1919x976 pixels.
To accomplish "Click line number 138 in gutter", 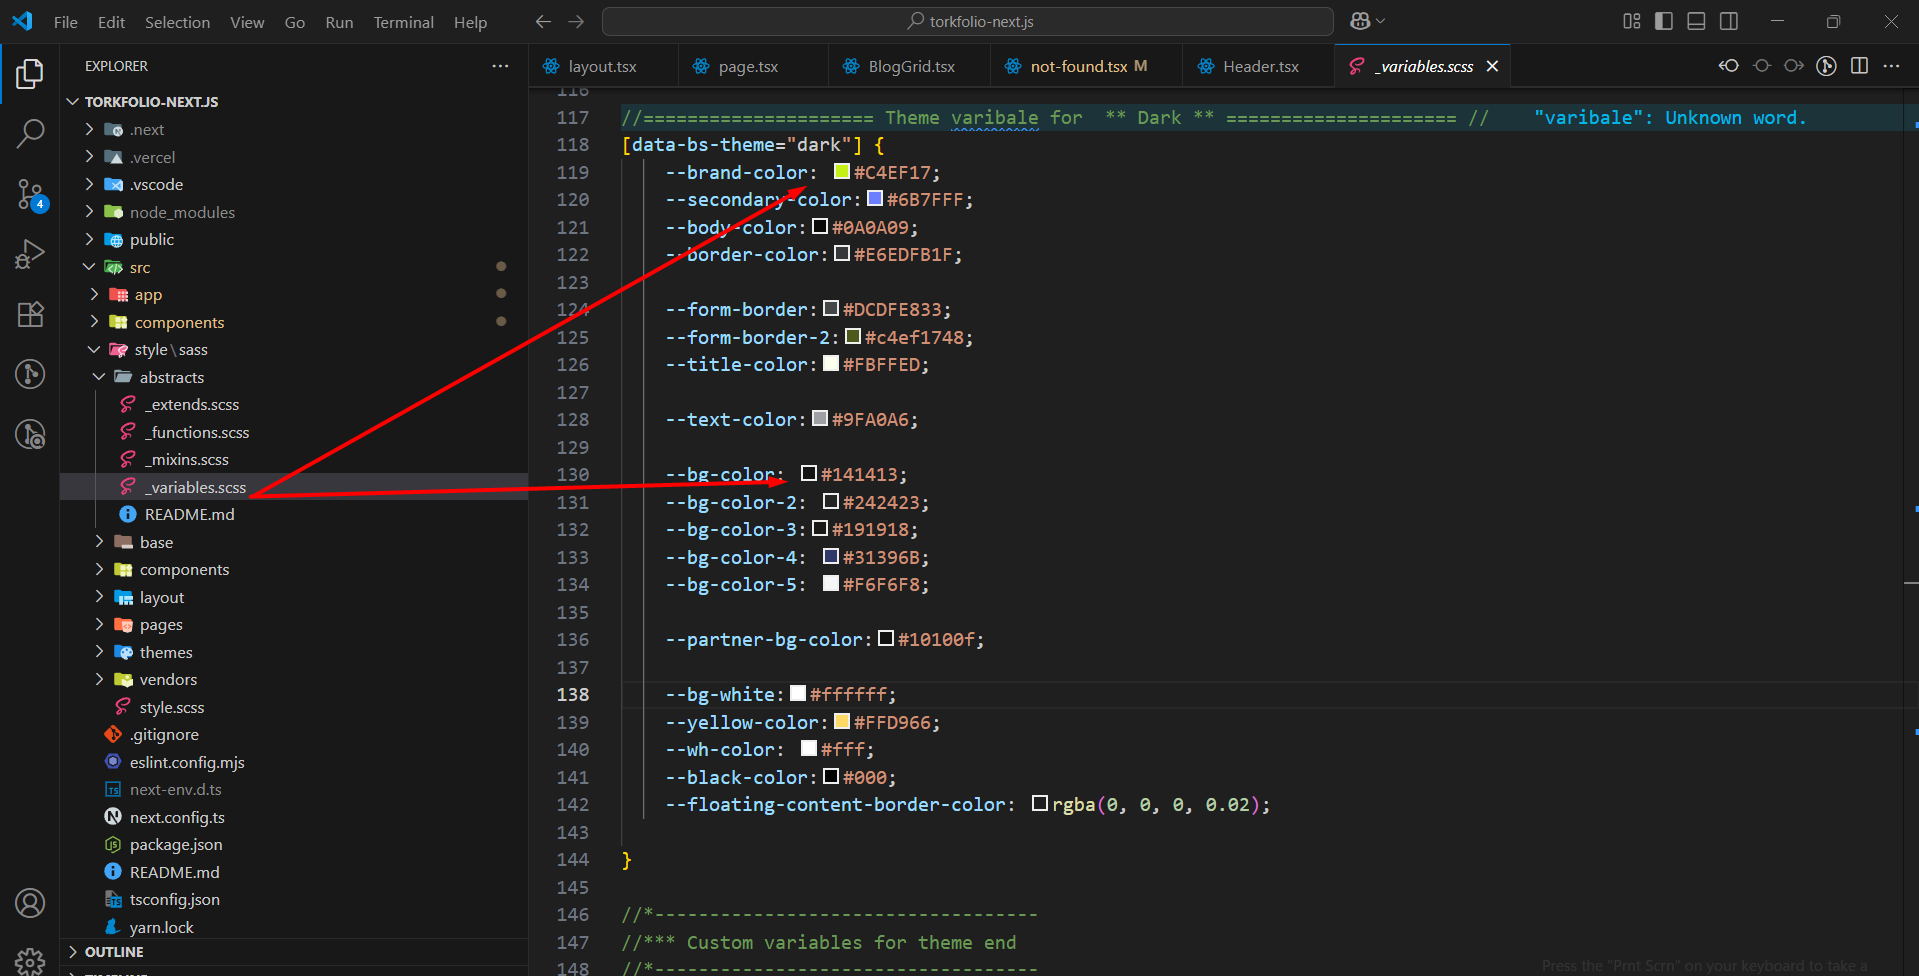I will click(573, 694).
